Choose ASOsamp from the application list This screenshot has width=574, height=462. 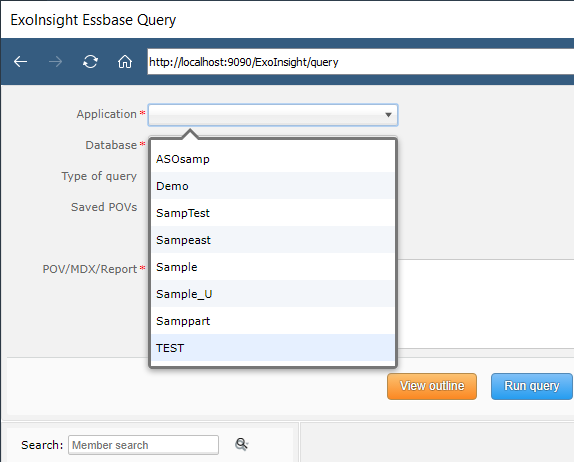click(273, 159)
